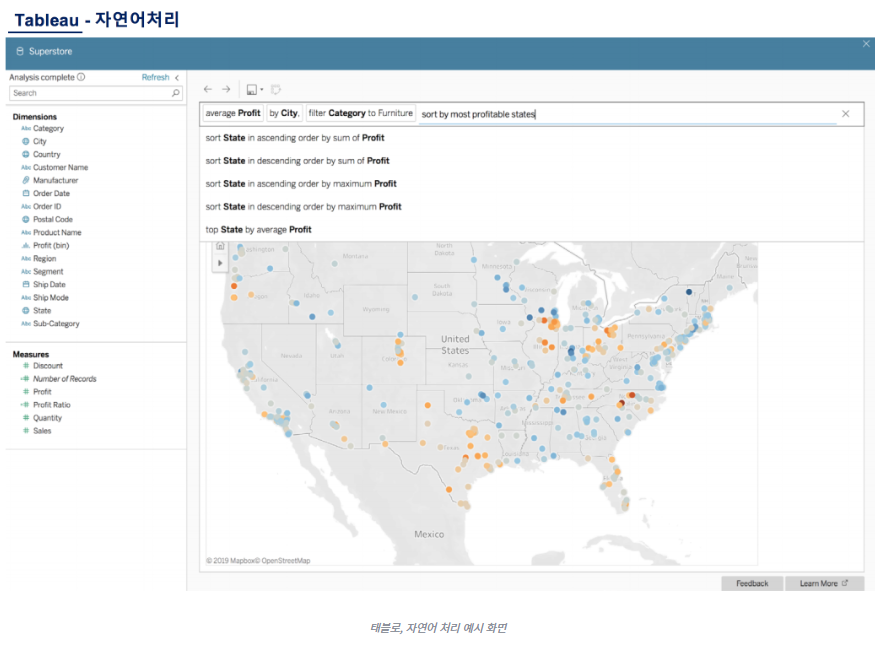875x646 pixels.
Task: Clear the query with the X icon
Action: pos(845,114)
